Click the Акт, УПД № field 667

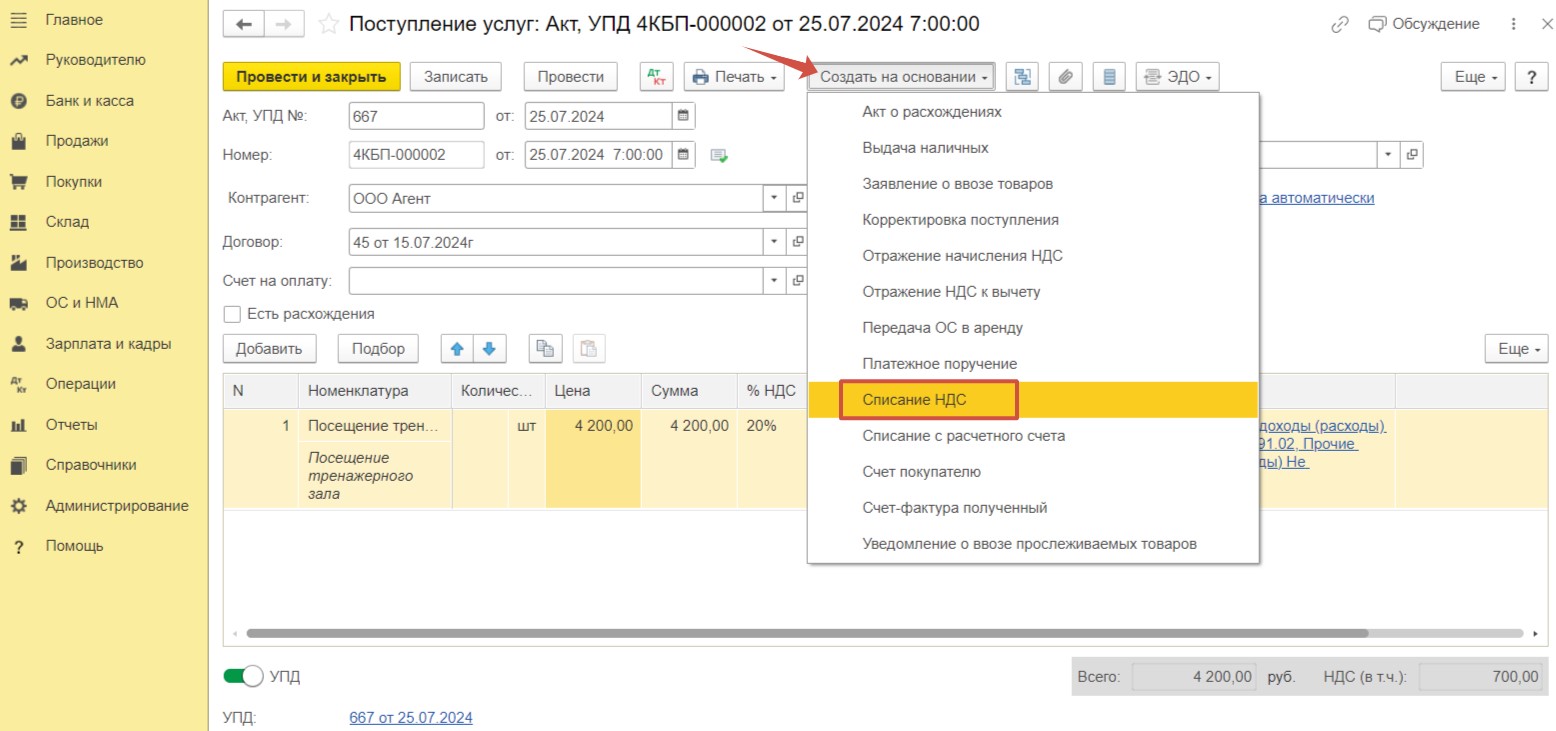tap(416, 116)
